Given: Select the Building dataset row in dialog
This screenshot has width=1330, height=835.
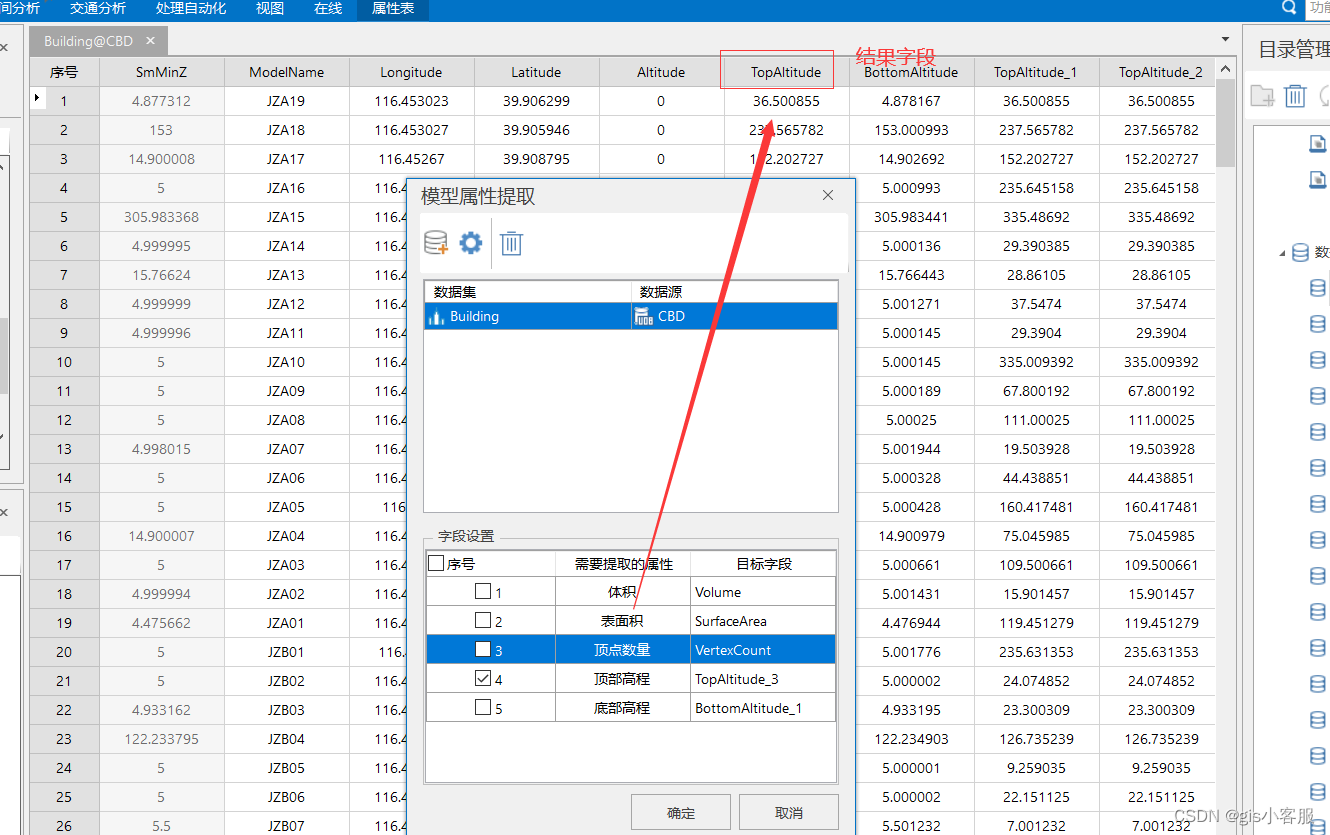Looking at the screenshot, I should 631,316.
